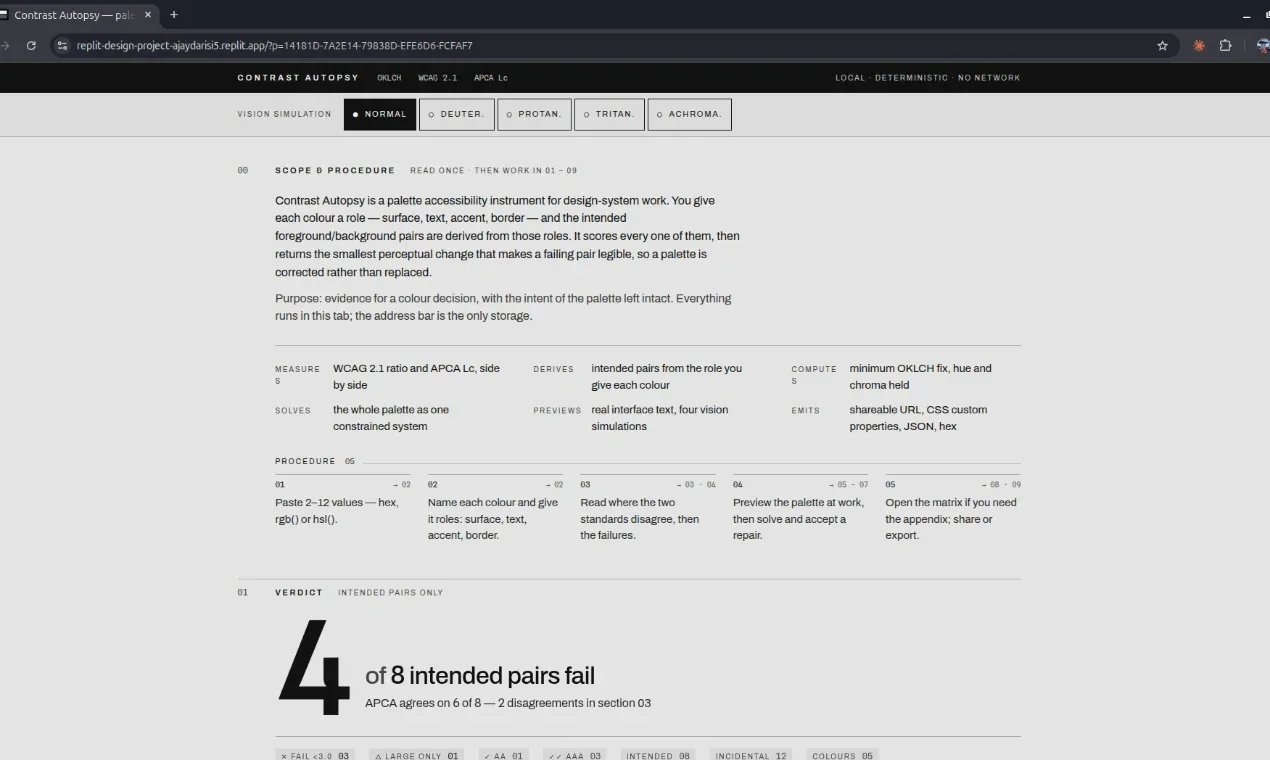Reload the page with browser refresh icon
1270x760 pixels.
click(31, 45)
